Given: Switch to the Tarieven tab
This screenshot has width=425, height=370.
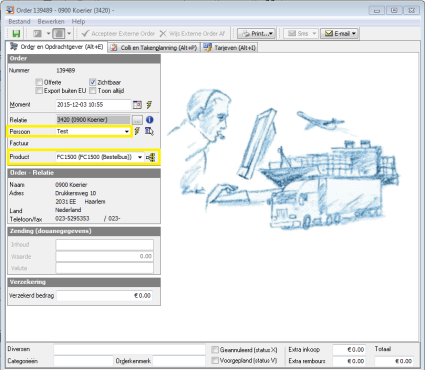Looking at the screenshot, I should point(230,48).
